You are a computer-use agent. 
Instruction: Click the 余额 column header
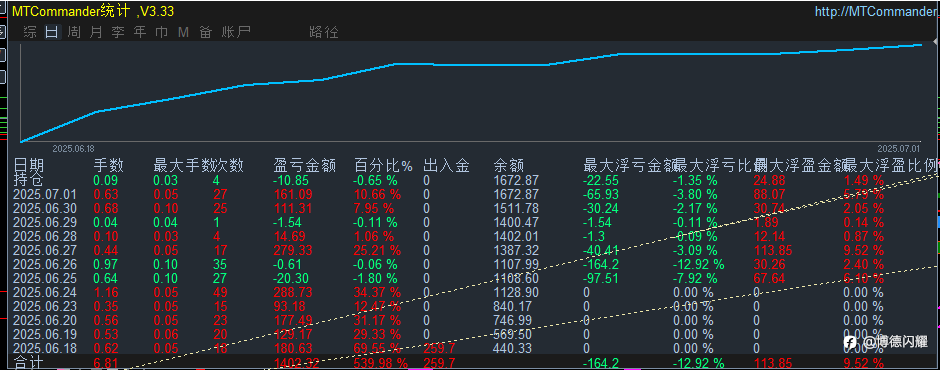pos(510,166)
